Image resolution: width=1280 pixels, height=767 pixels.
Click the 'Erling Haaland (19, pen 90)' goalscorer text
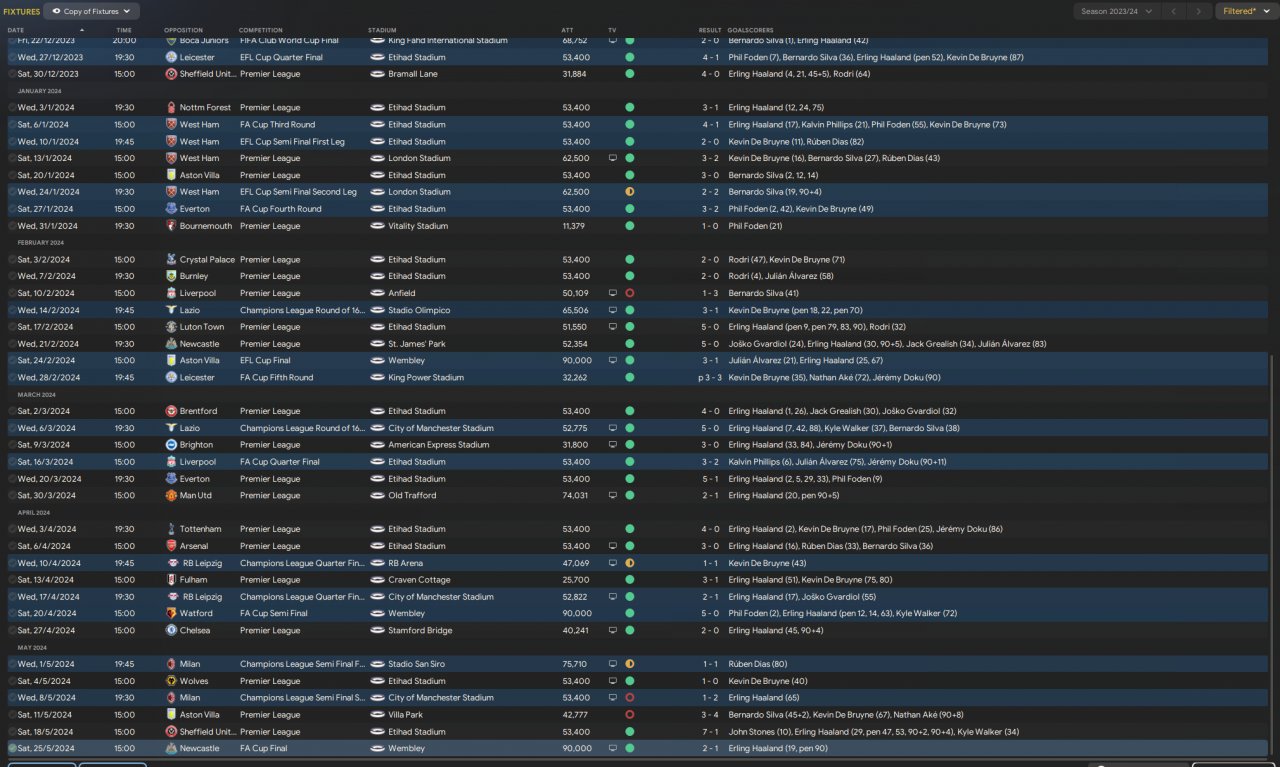778,748
